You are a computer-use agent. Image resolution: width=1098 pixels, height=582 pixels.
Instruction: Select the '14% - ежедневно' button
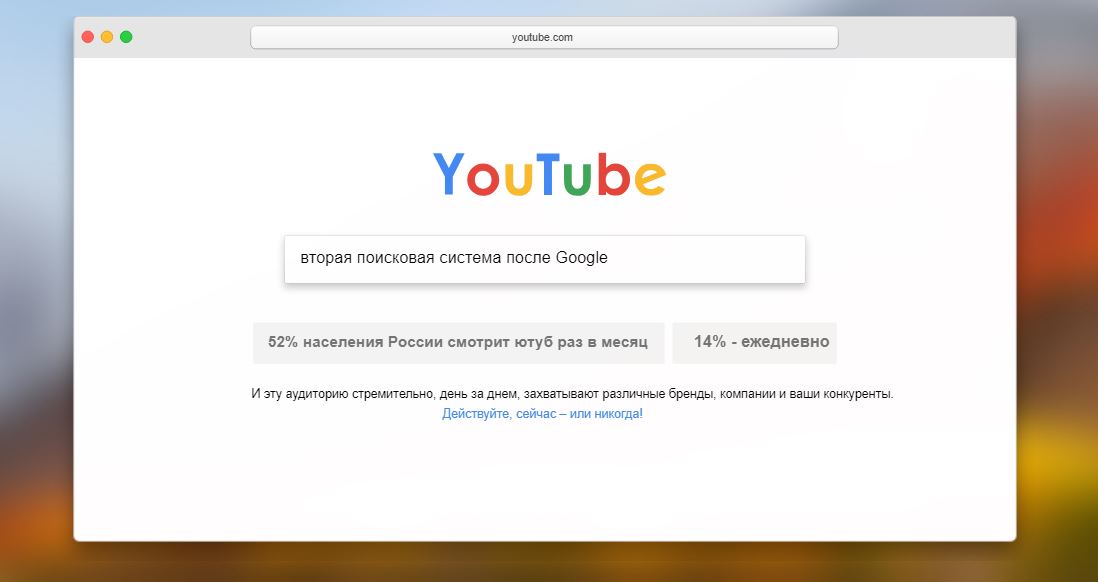tap(754, 342)
